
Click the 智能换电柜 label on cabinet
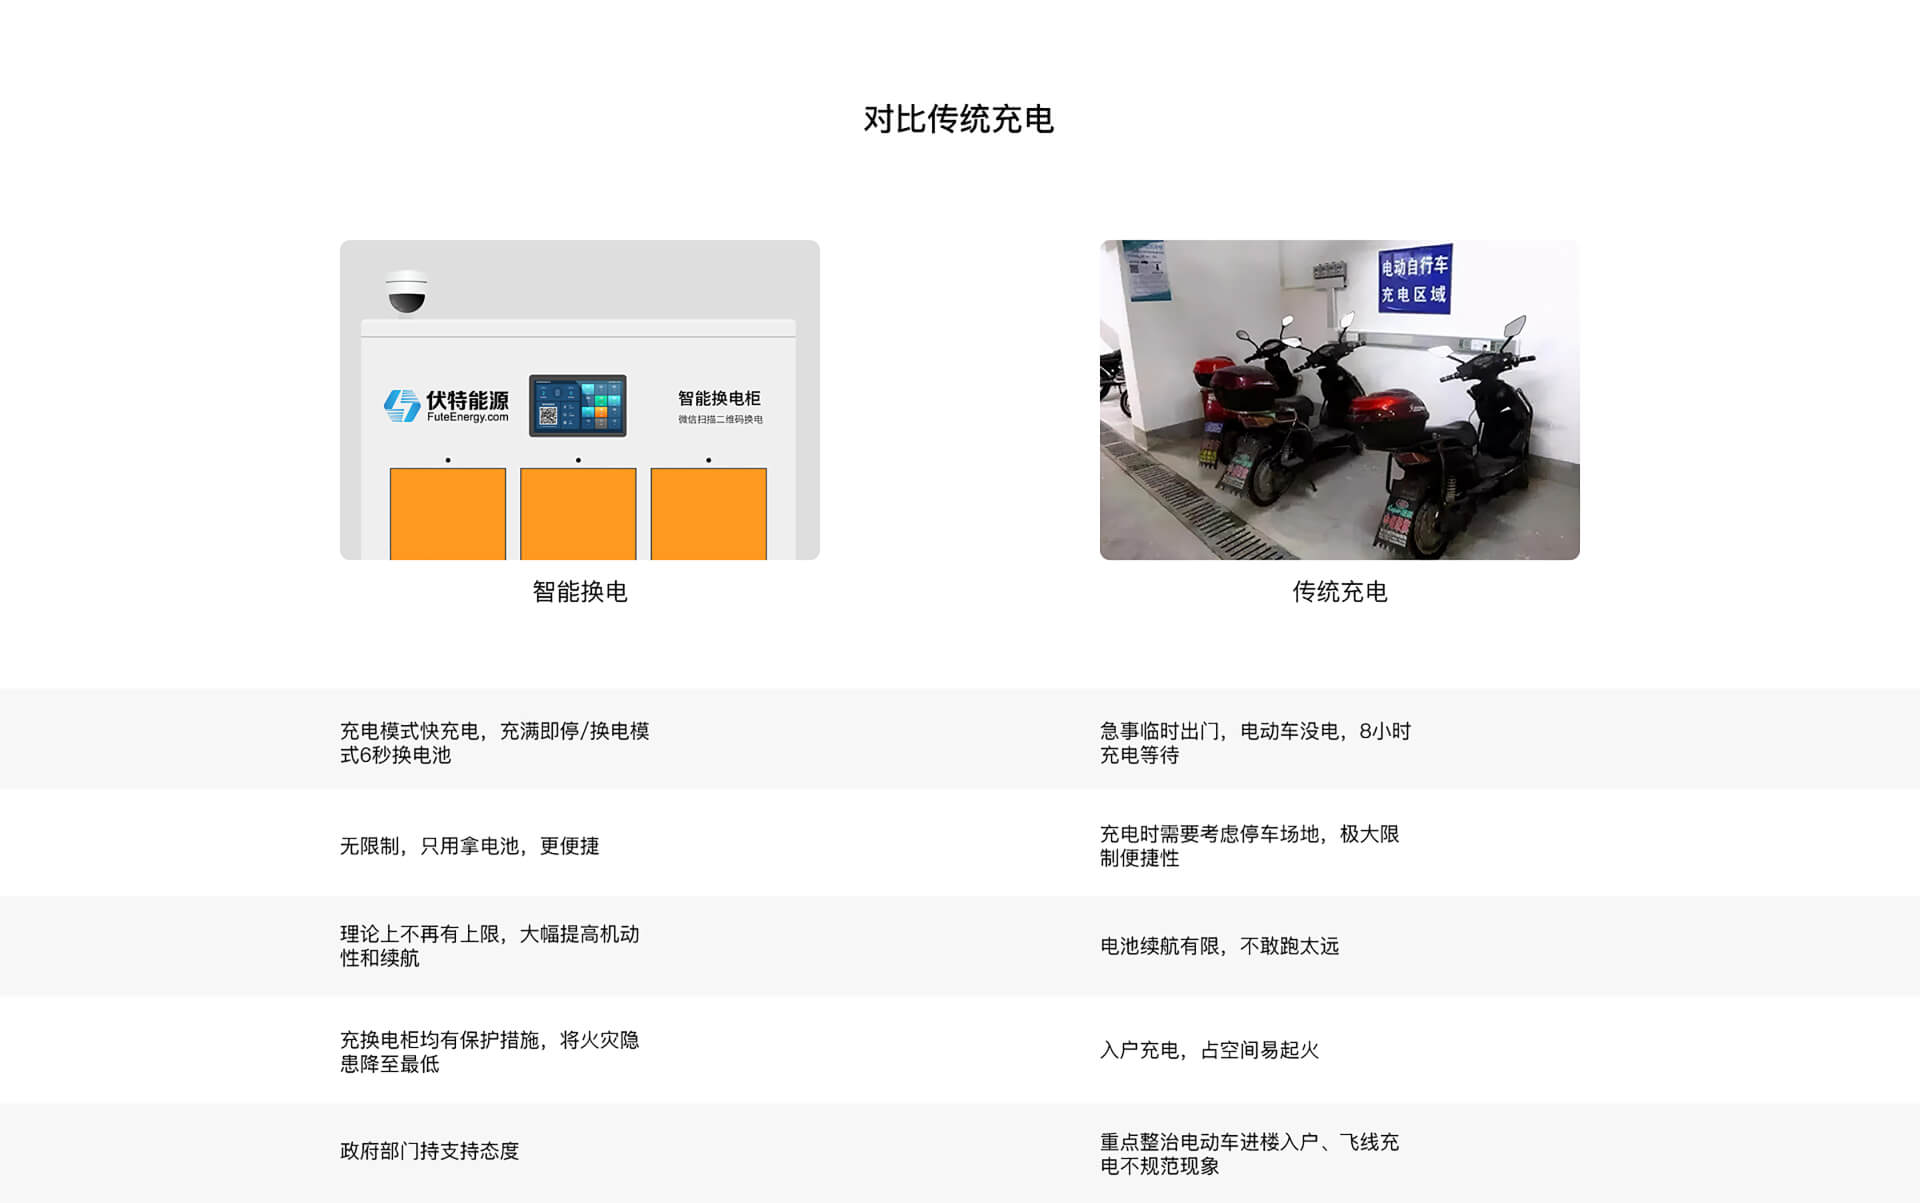719,398
